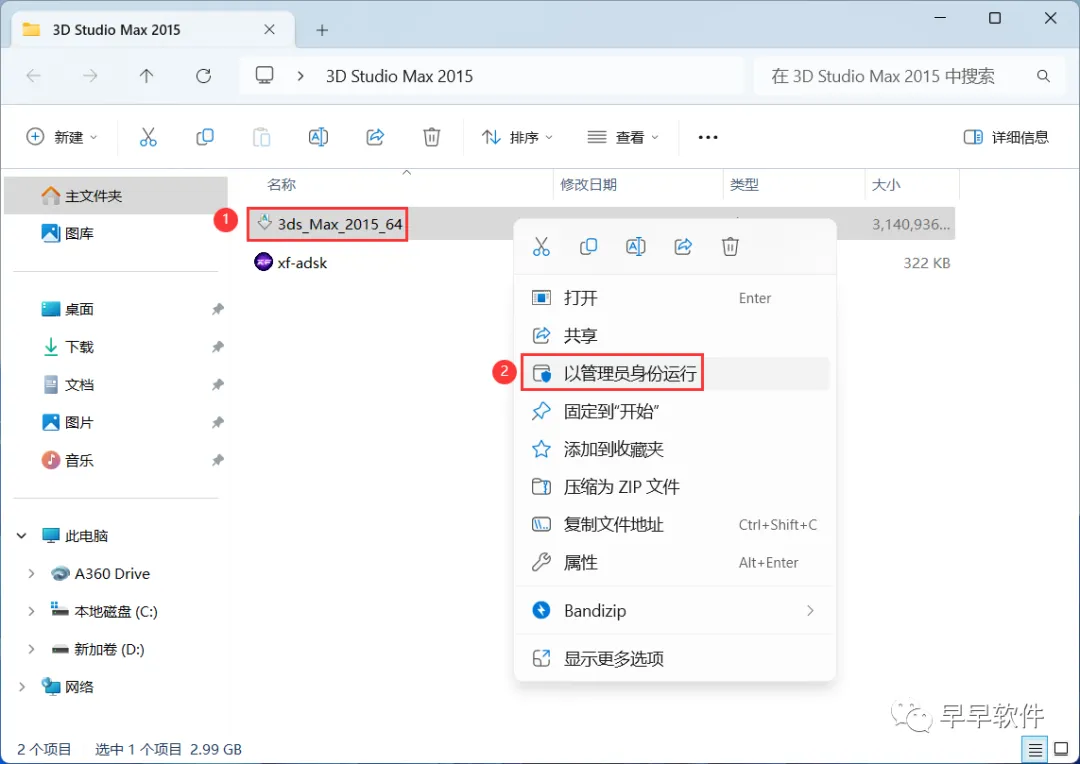This screenshot has width=1080, height=764.
Task: Open the 排序 sort dropdown
Action: (x=517, y=137)
